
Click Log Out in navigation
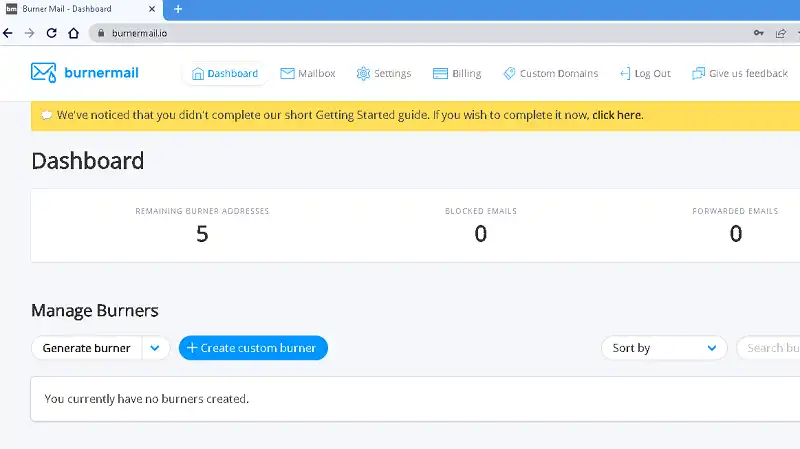click(645, 73)
